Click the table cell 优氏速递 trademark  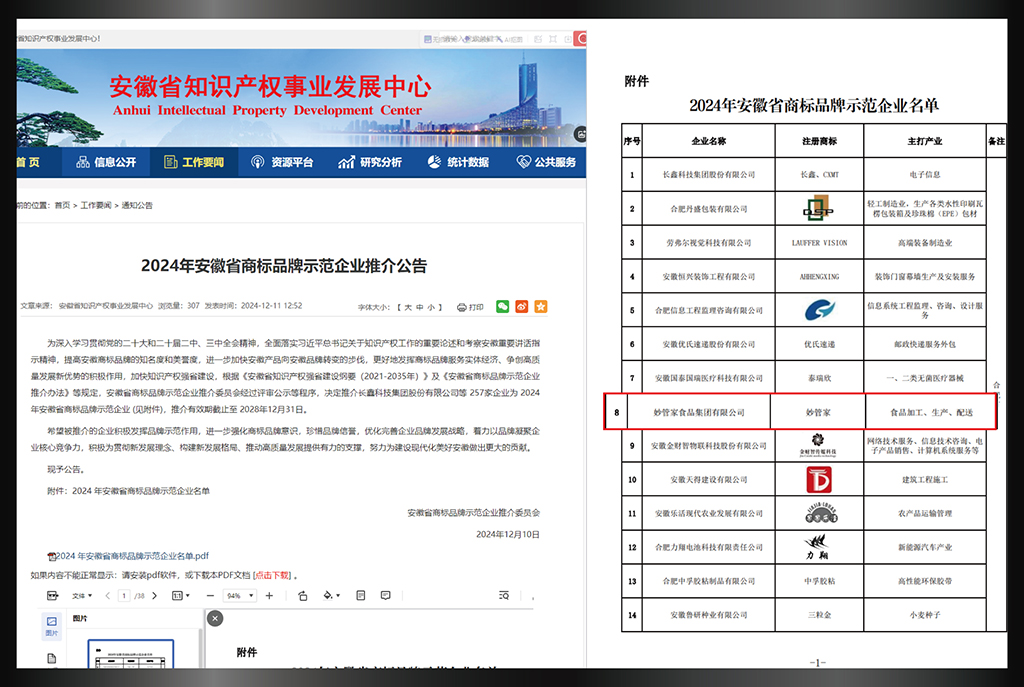click(820, 344)
